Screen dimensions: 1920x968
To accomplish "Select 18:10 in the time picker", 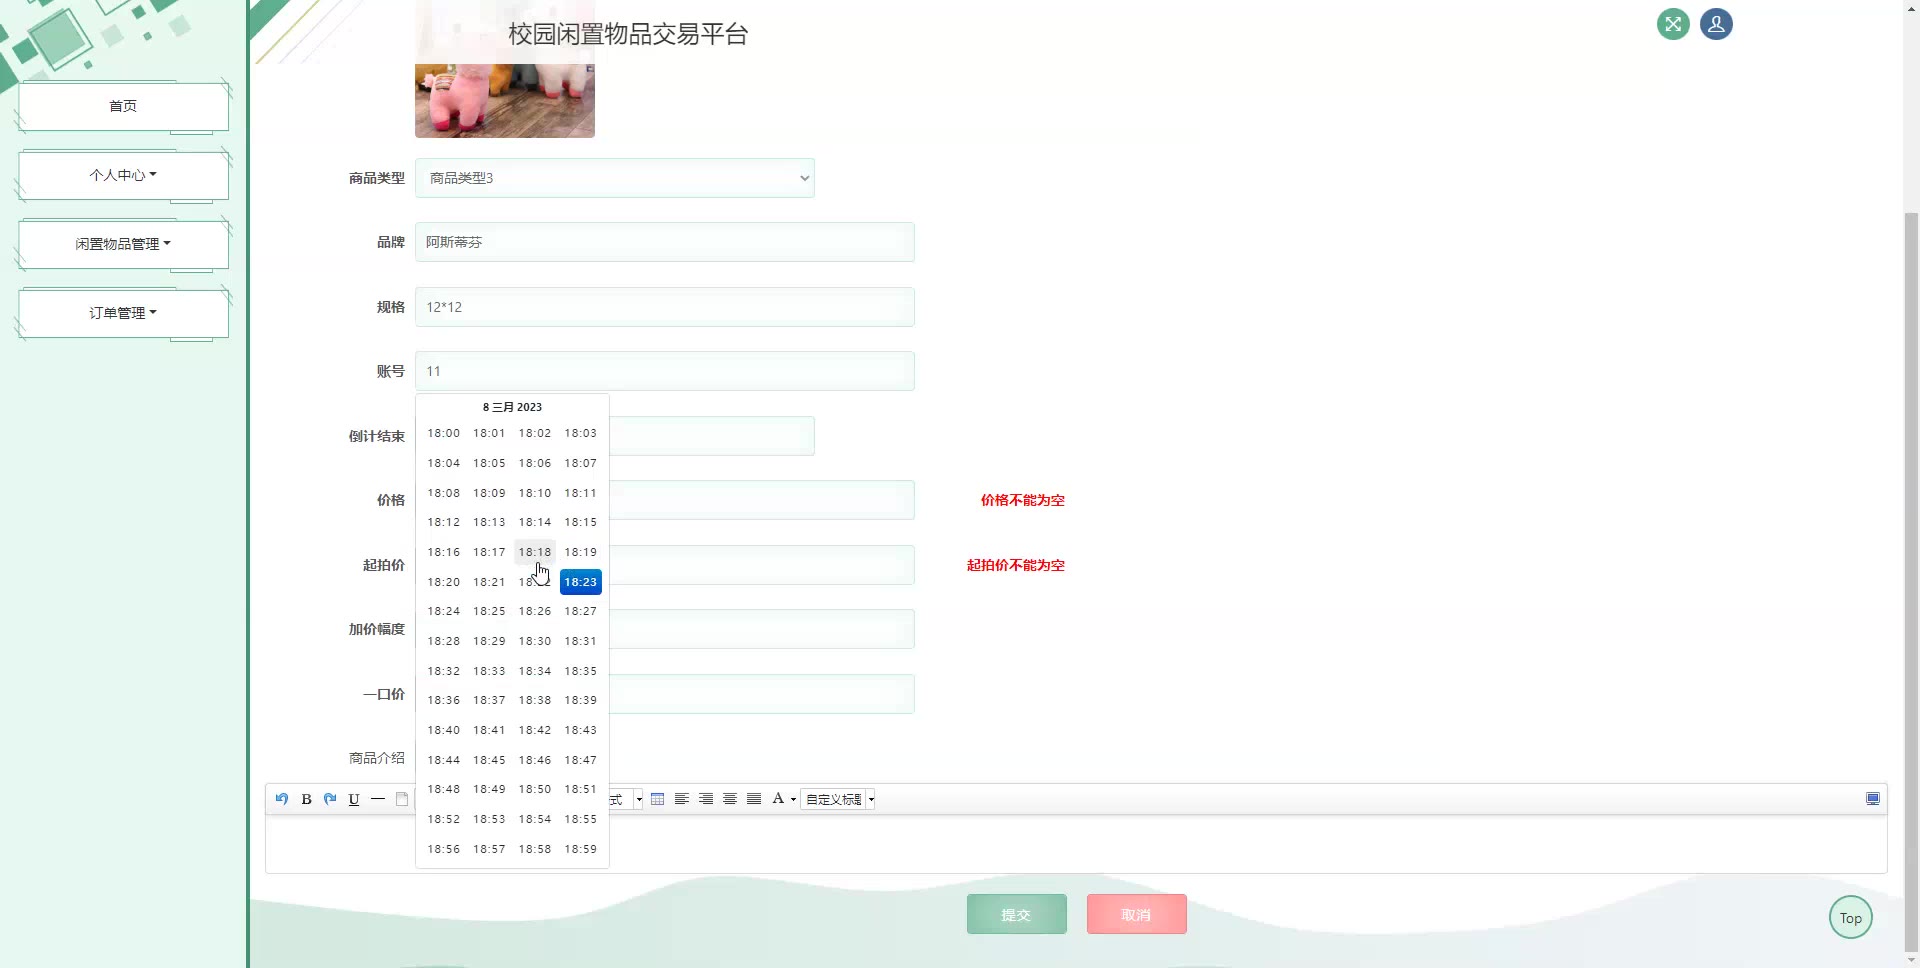I will click(x=535, y=493).
